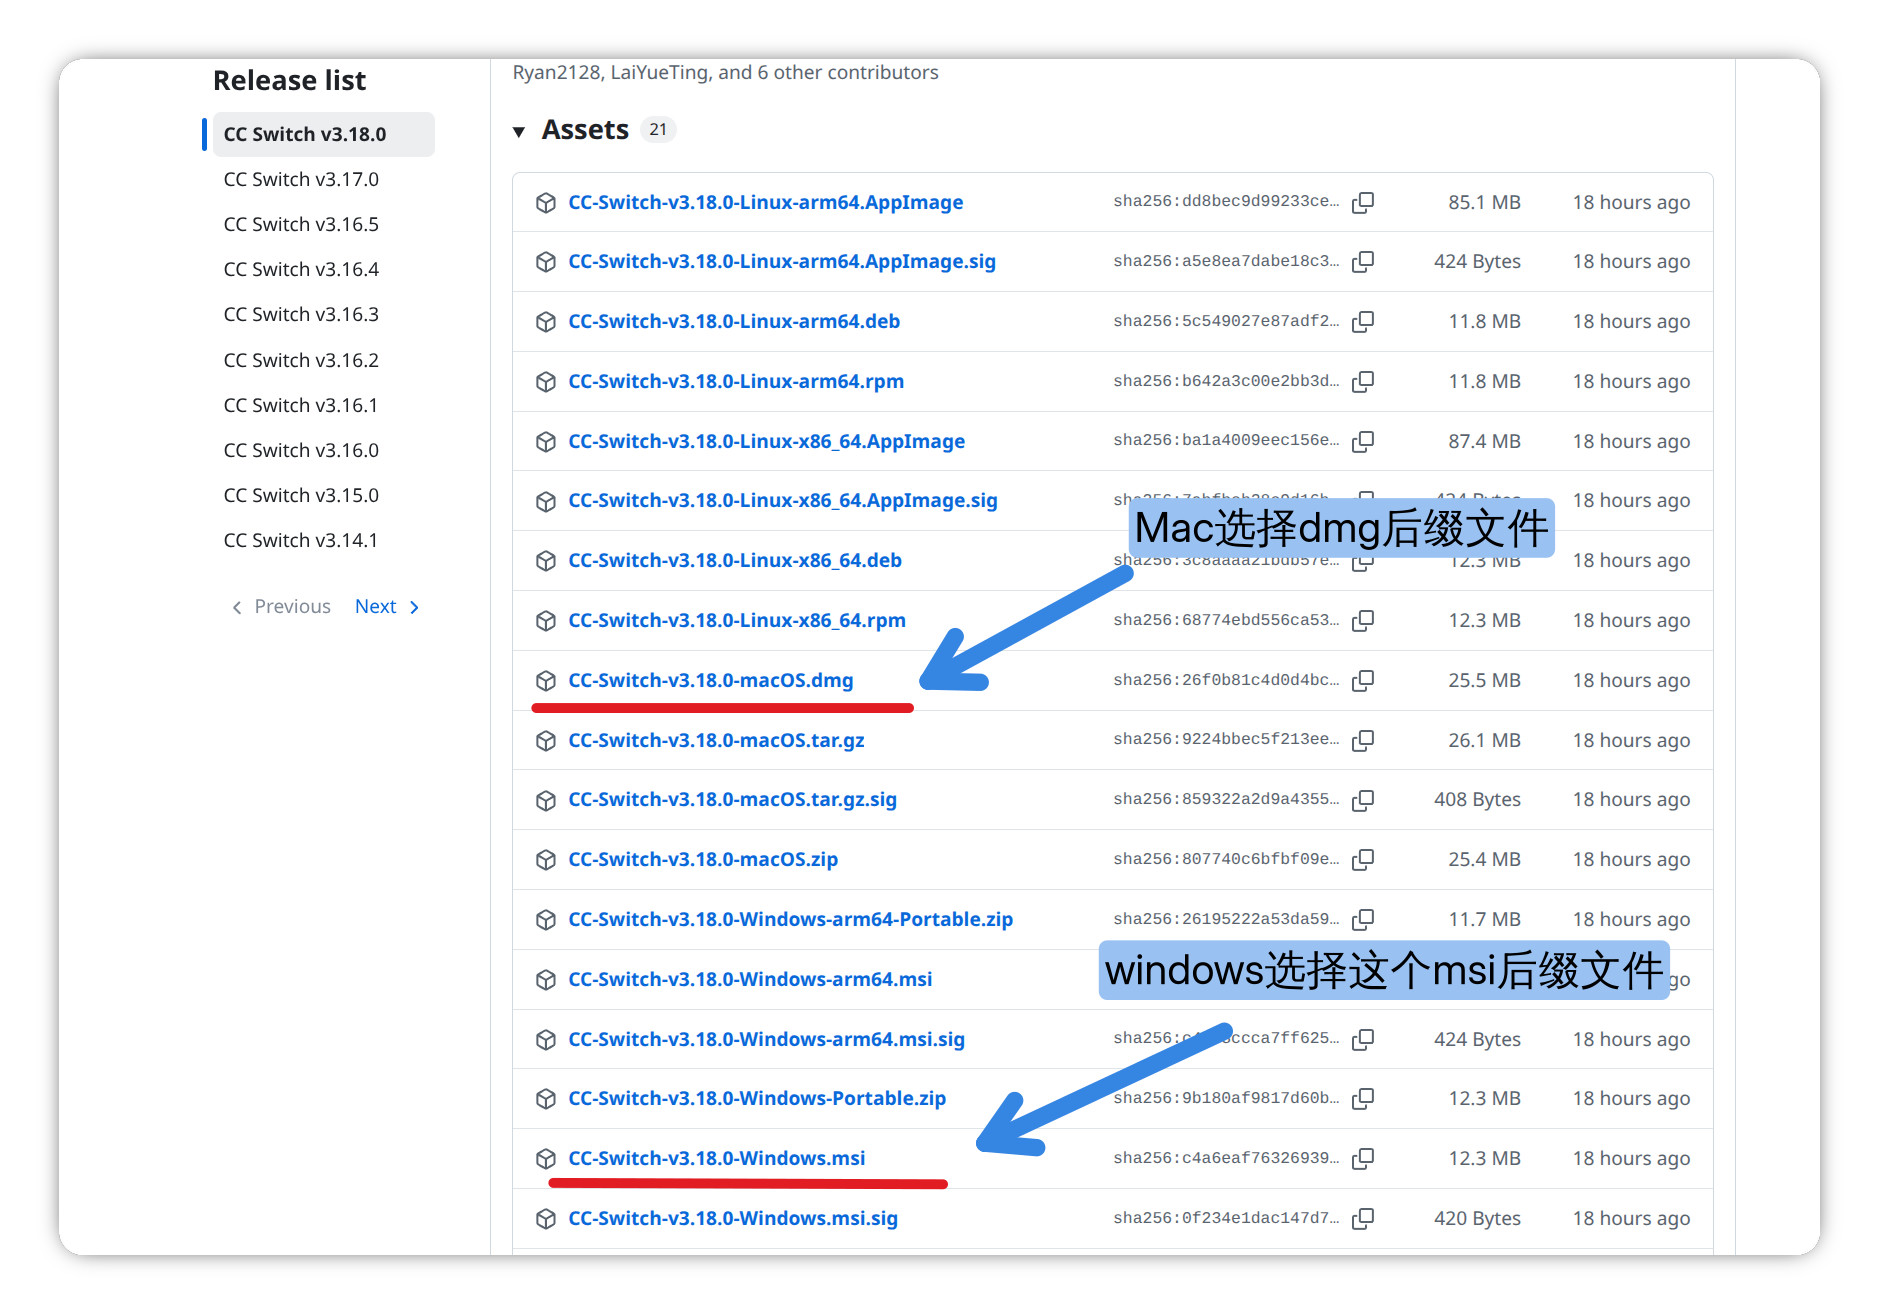Click the Release list heading

(289, 80)
